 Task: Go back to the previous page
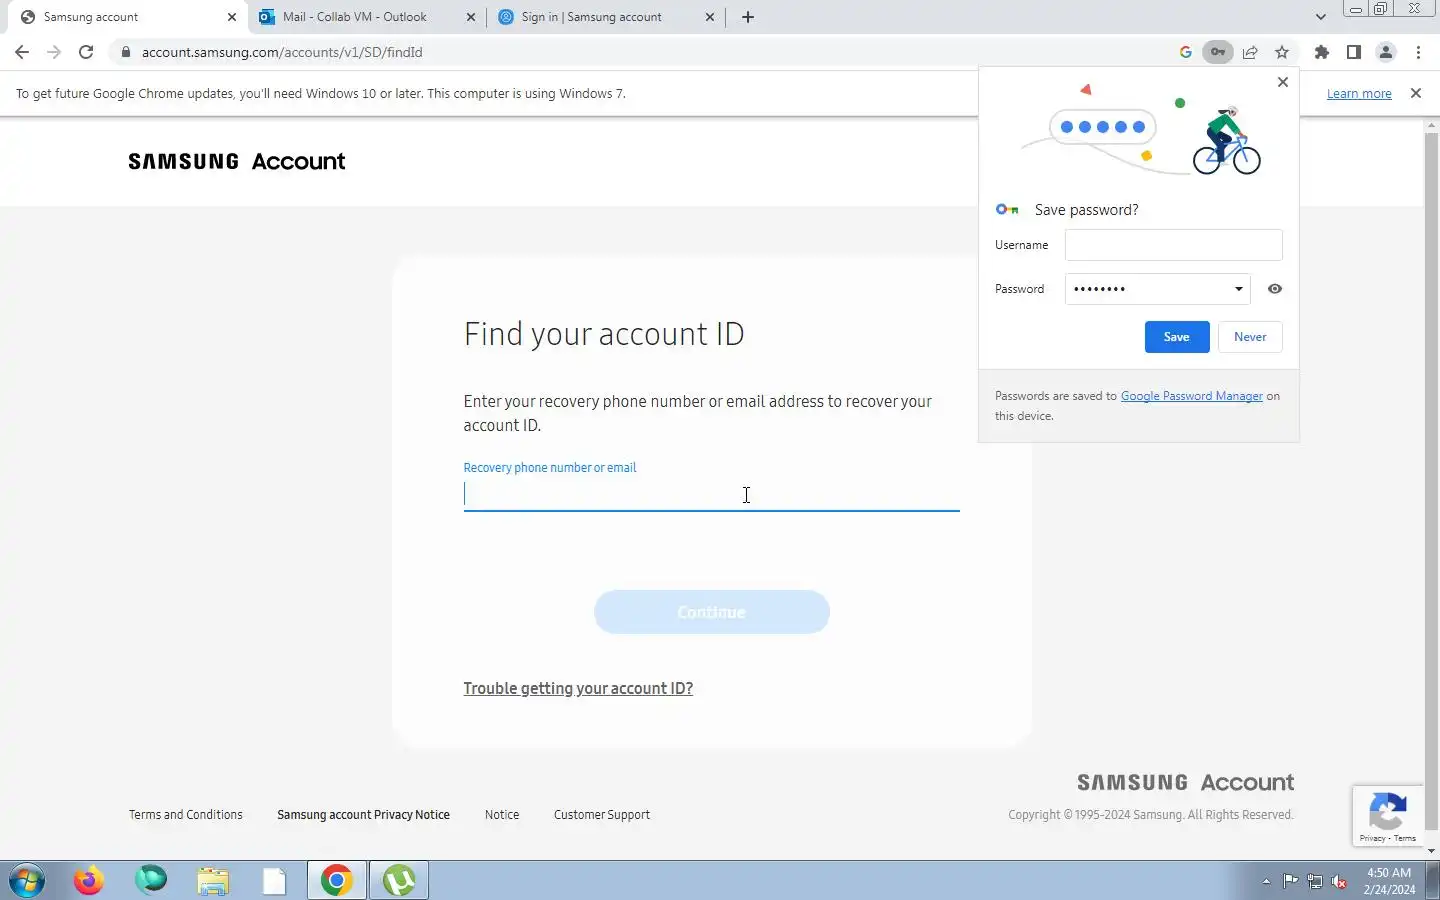[x=22, y=52]
